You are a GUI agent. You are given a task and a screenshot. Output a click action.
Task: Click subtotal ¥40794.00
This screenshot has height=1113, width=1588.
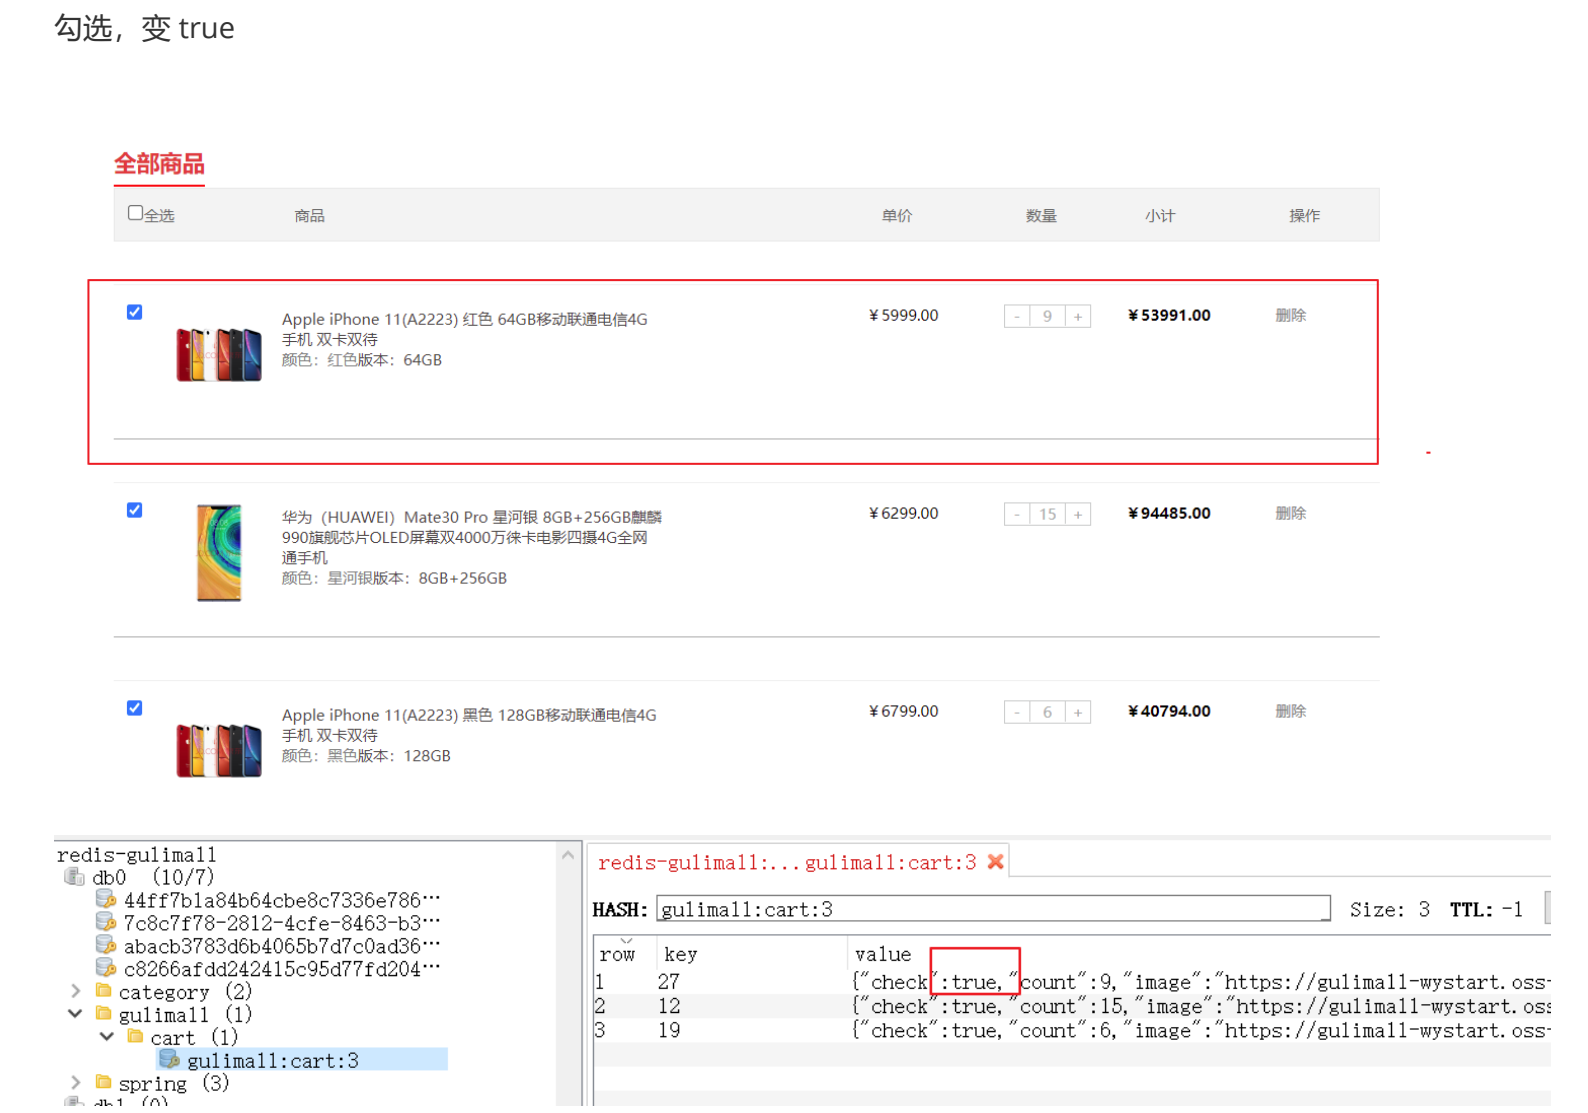tap(1169, 711)
